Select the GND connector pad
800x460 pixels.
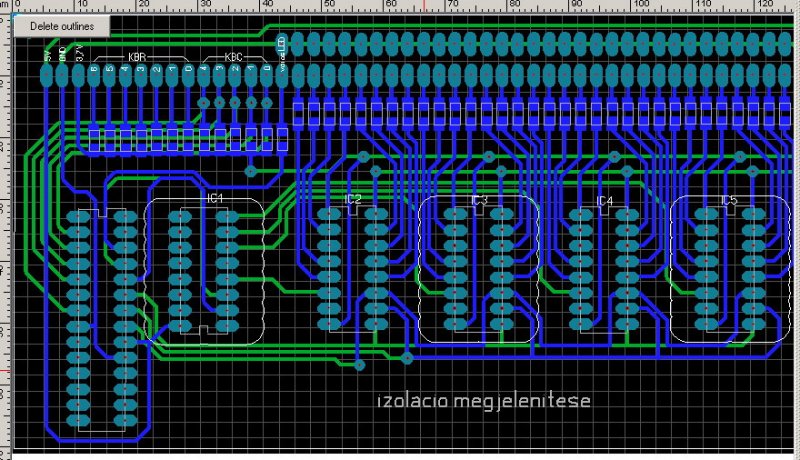pyautogui.click(x=62, y=75)
